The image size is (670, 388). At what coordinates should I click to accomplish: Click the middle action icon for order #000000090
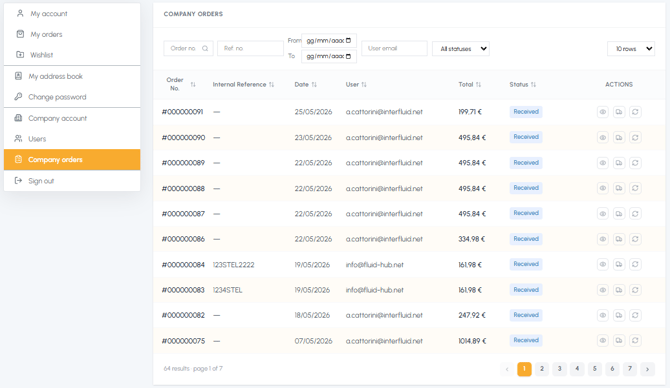[619, 138]
